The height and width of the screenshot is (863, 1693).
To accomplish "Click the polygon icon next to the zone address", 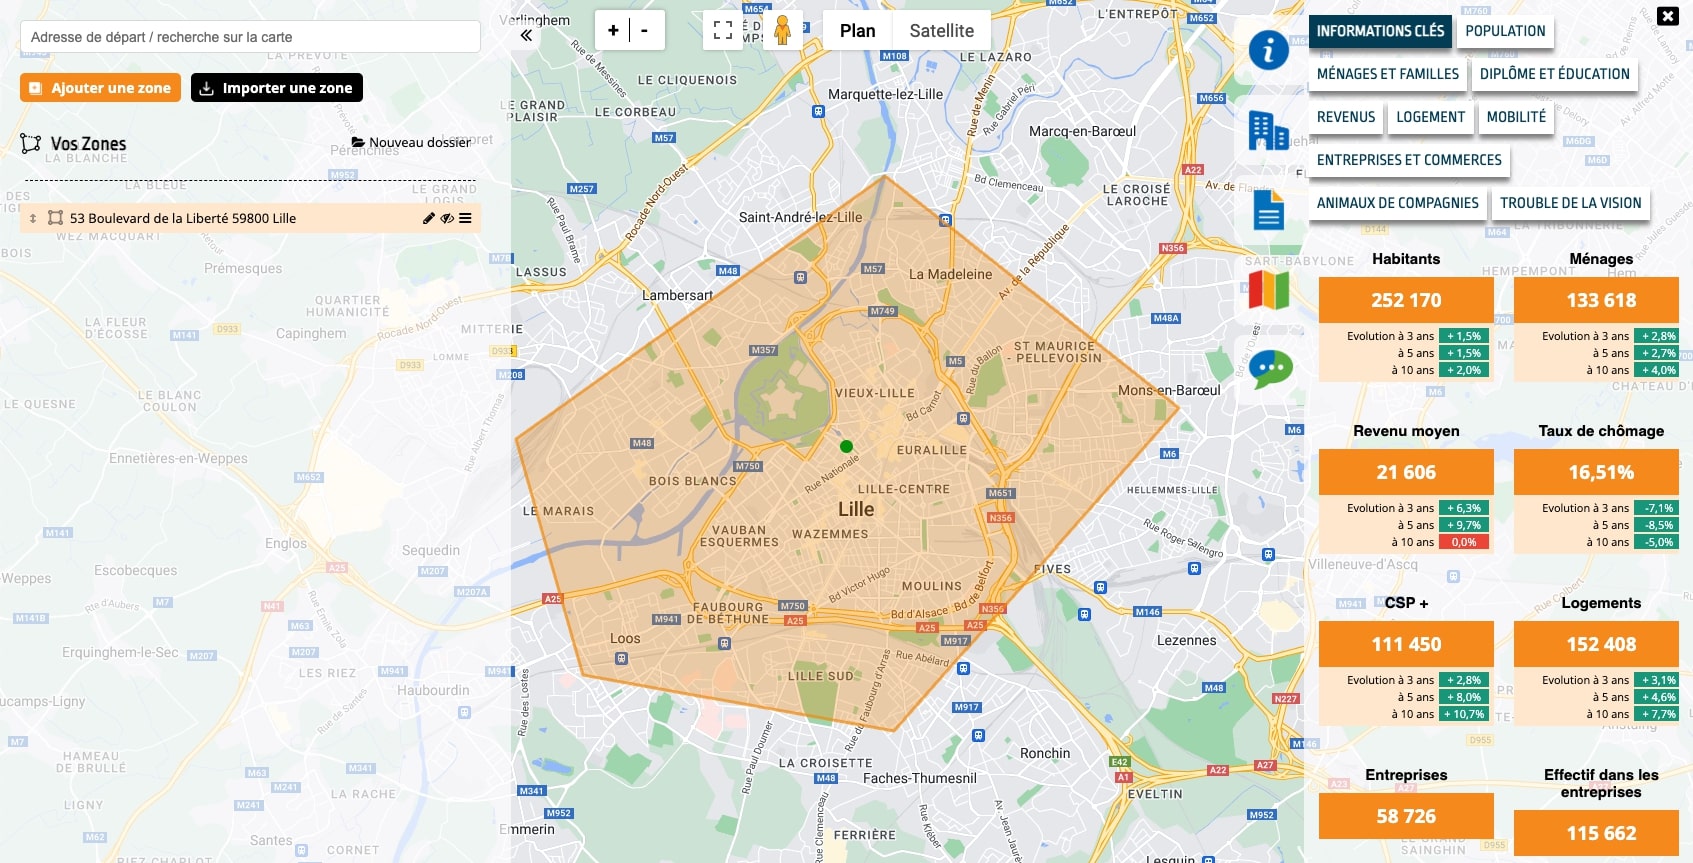I will (x=56, y=218).
